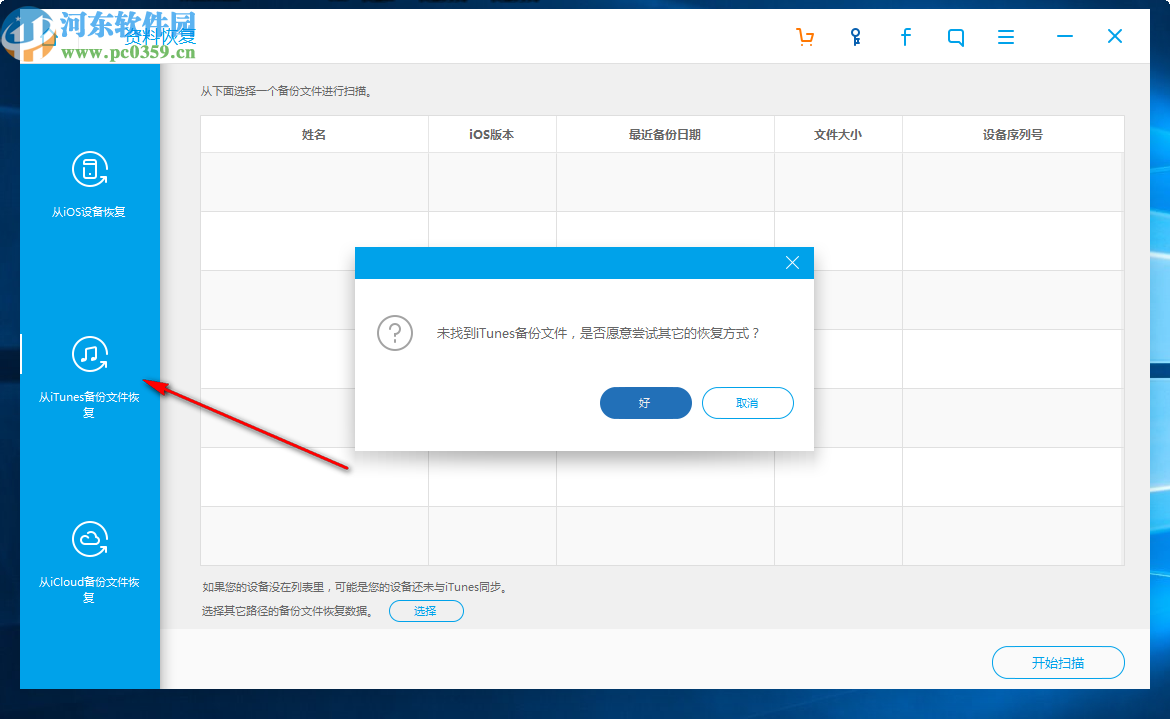Screen dimensions: 1170x719
Task: Confirm with the 好 button
Action: pyautogui.click(x=645, y=402)
